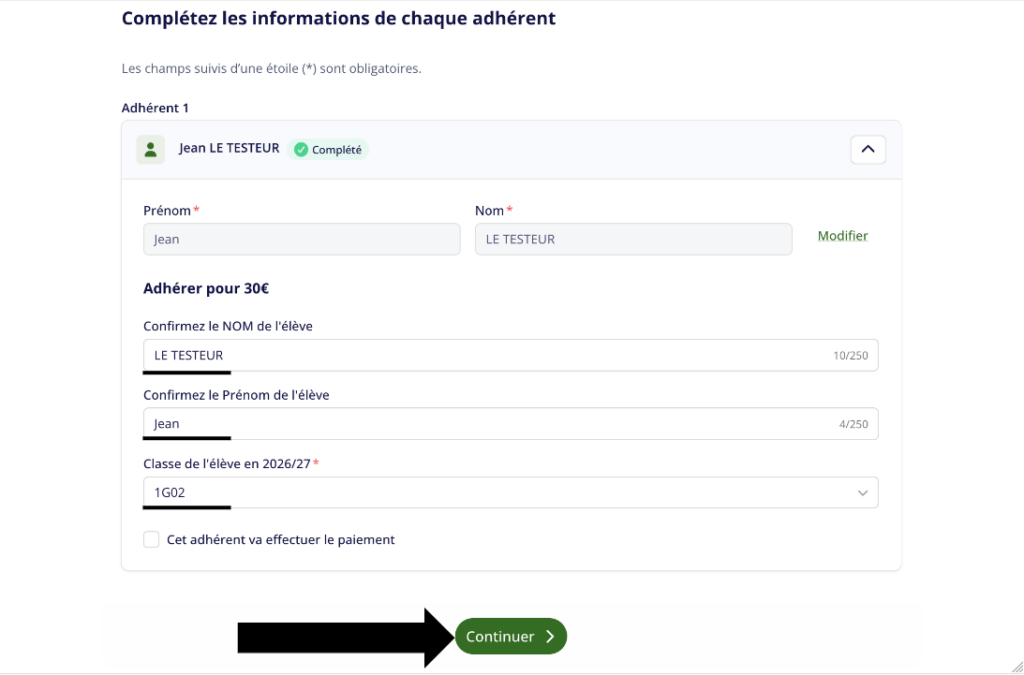Image resolution: width=1024 pixels, height=675 pixels.
Task: Click the arrow icon inside Continuer
Action: point(550,636)
